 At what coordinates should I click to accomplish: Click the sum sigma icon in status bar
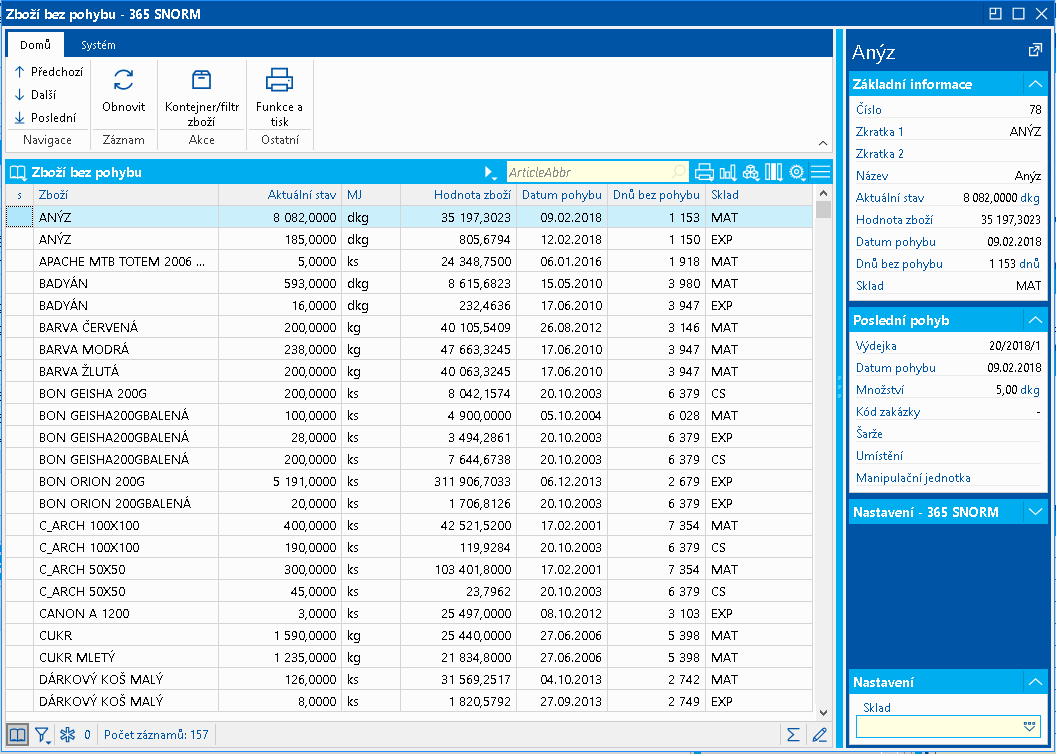(793, 735)
